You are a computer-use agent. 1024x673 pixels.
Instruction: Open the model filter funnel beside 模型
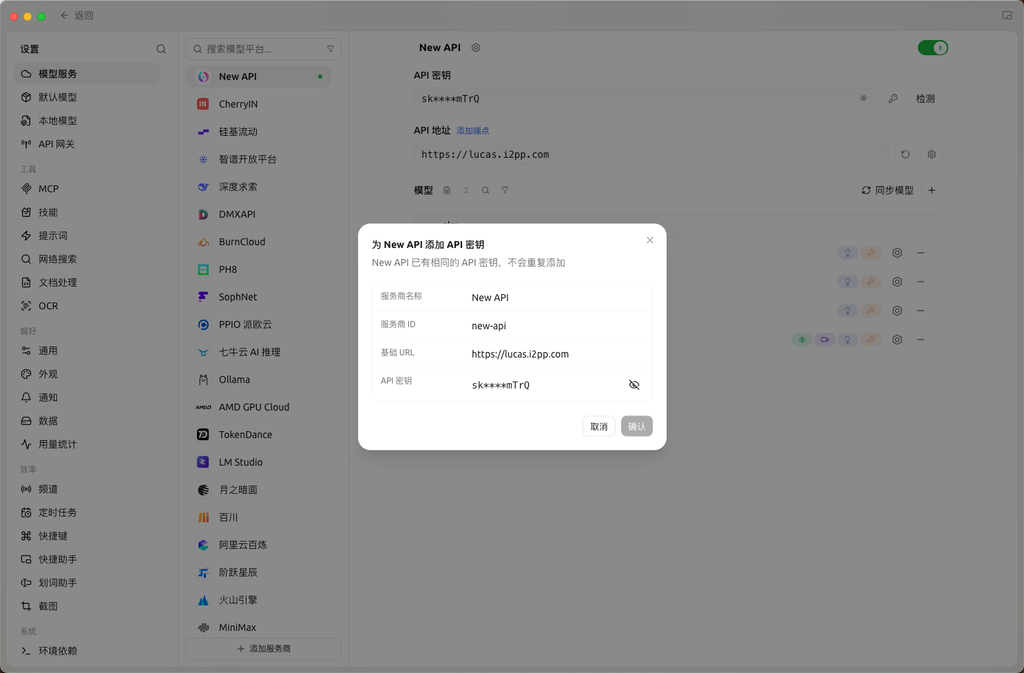pyautogui.click(x=504, y=190)
